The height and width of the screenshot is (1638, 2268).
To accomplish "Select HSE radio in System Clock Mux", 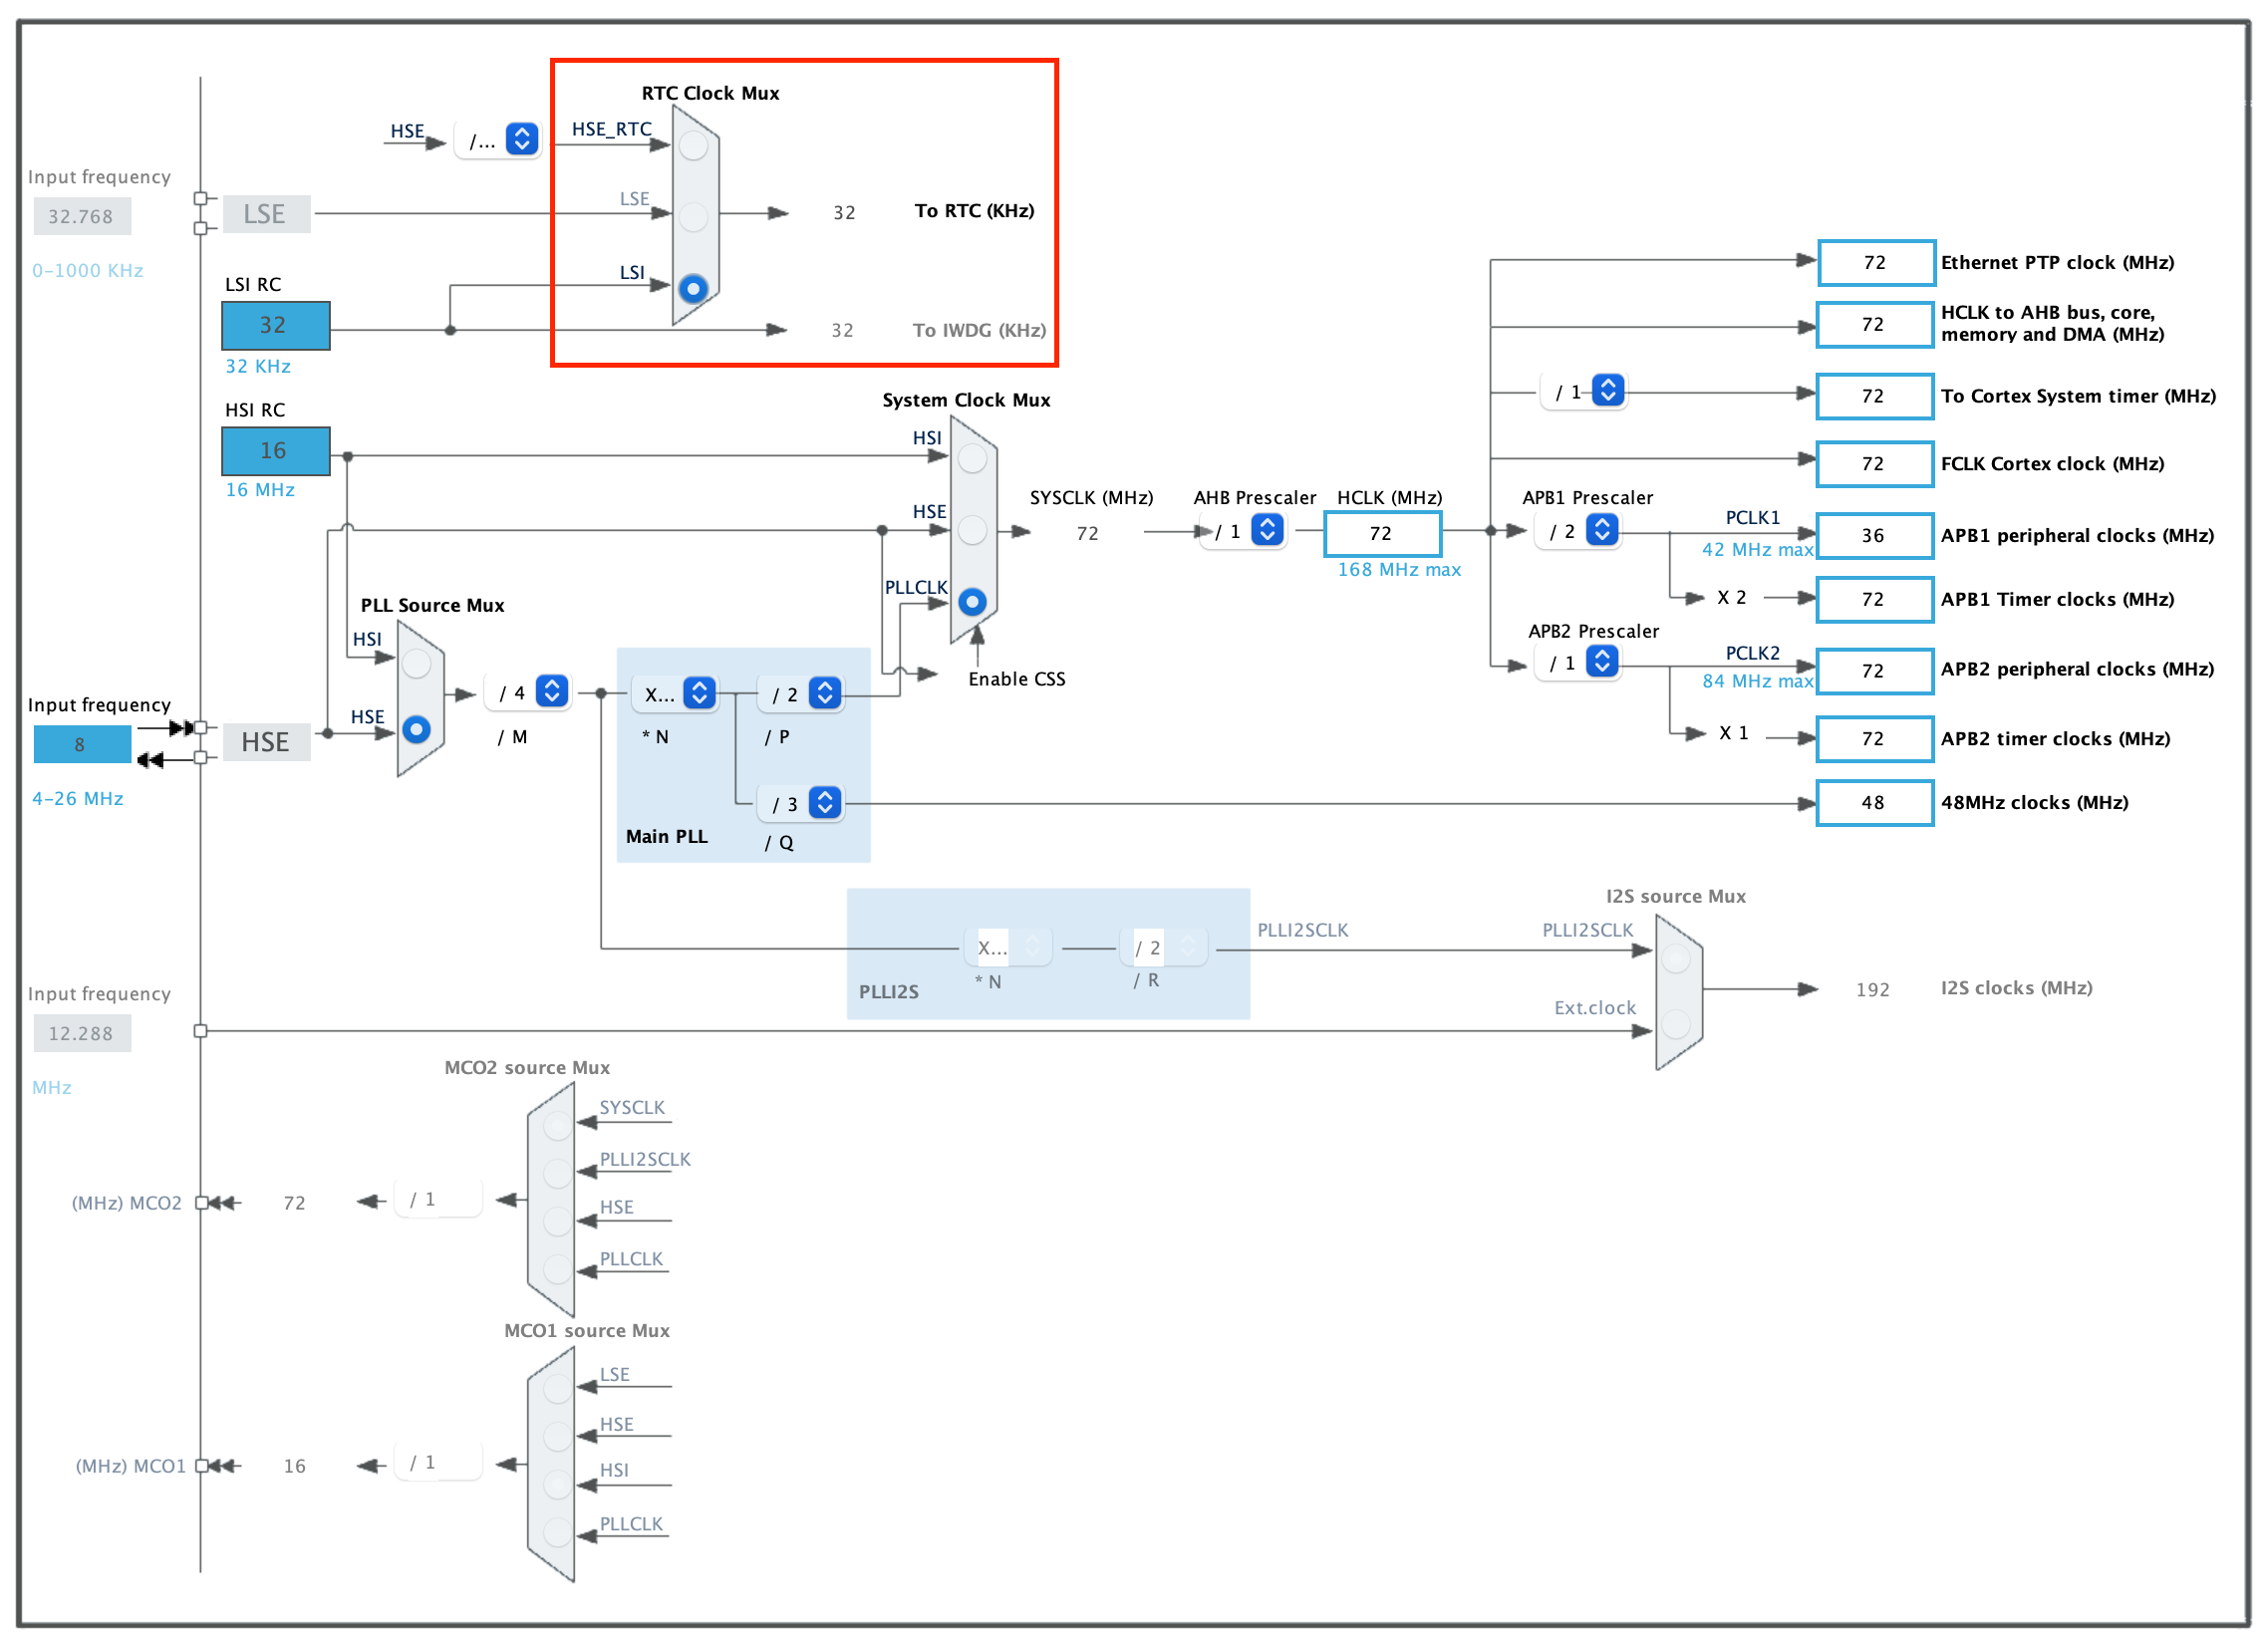I will 972,531.
